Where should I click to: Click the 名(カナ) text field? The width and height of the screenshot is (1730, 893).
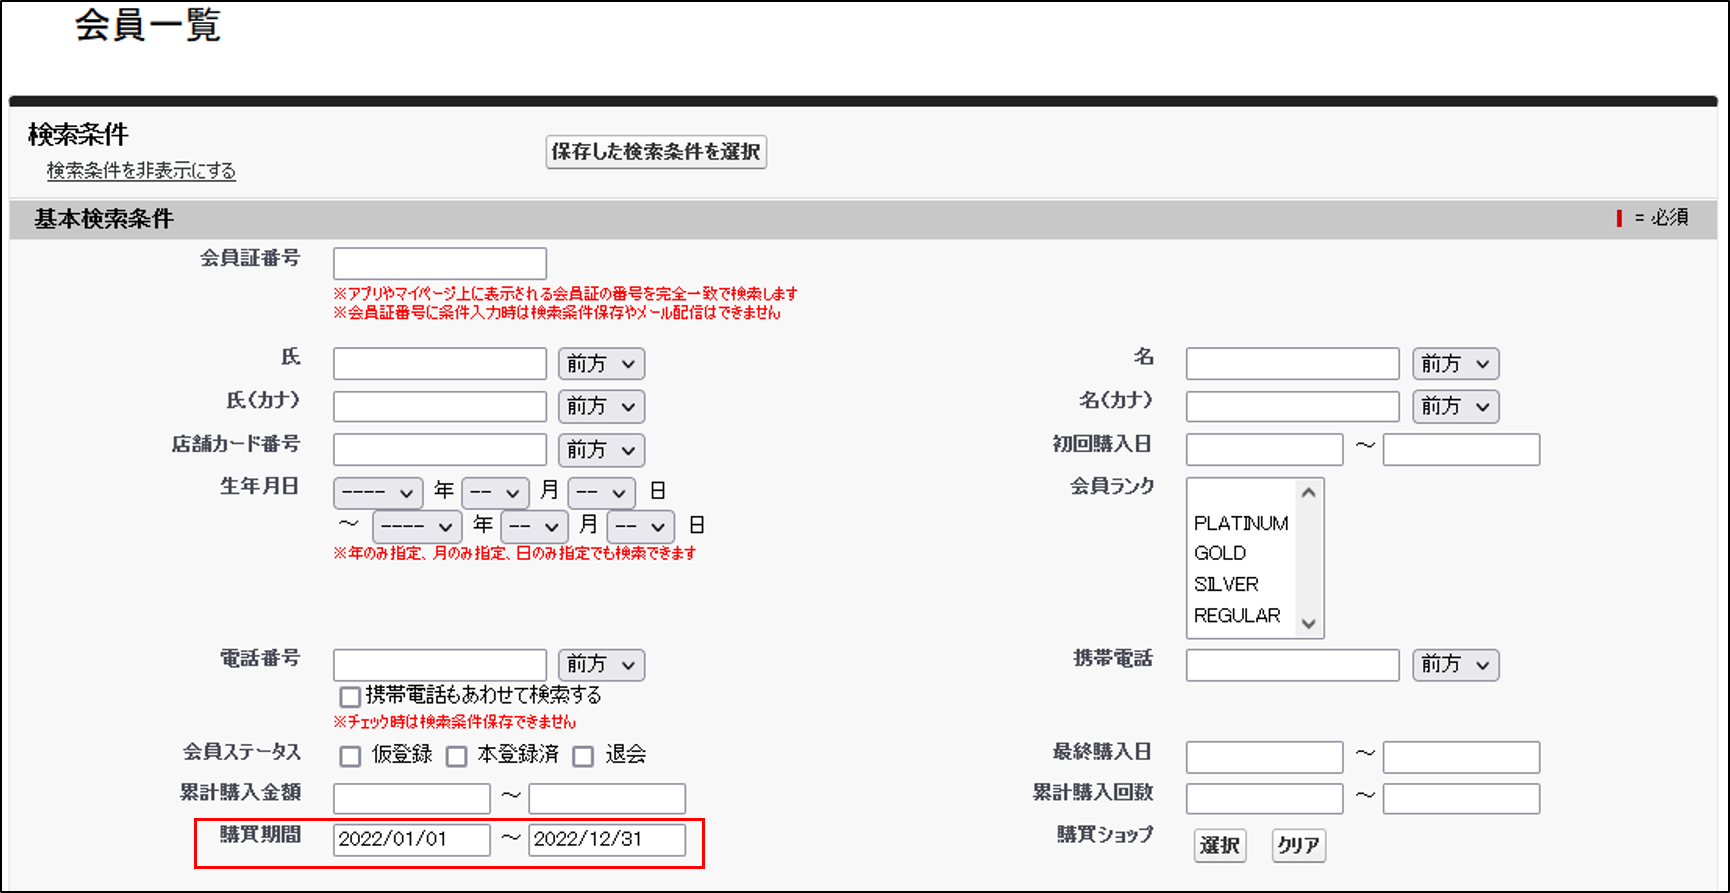click(x=1292, y=406)
